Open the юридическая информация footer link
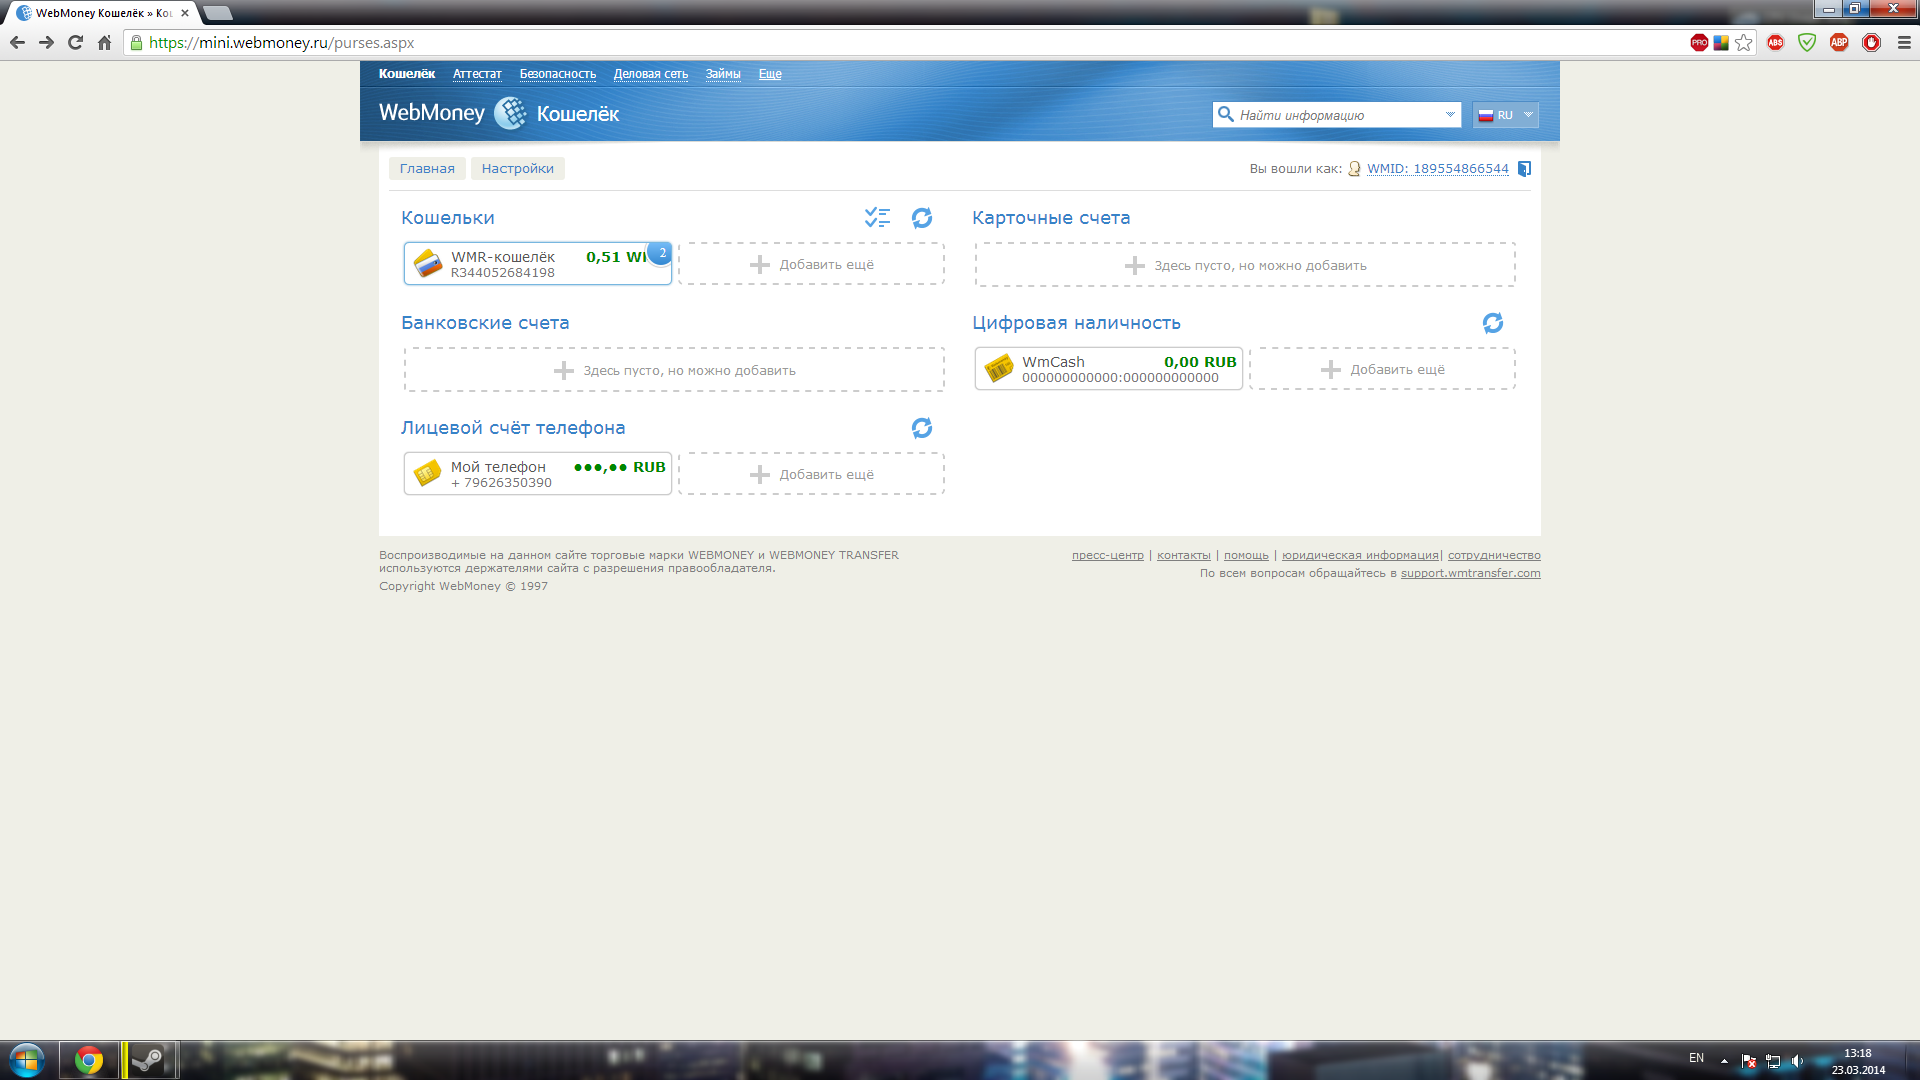 (x=1360, y=555)
